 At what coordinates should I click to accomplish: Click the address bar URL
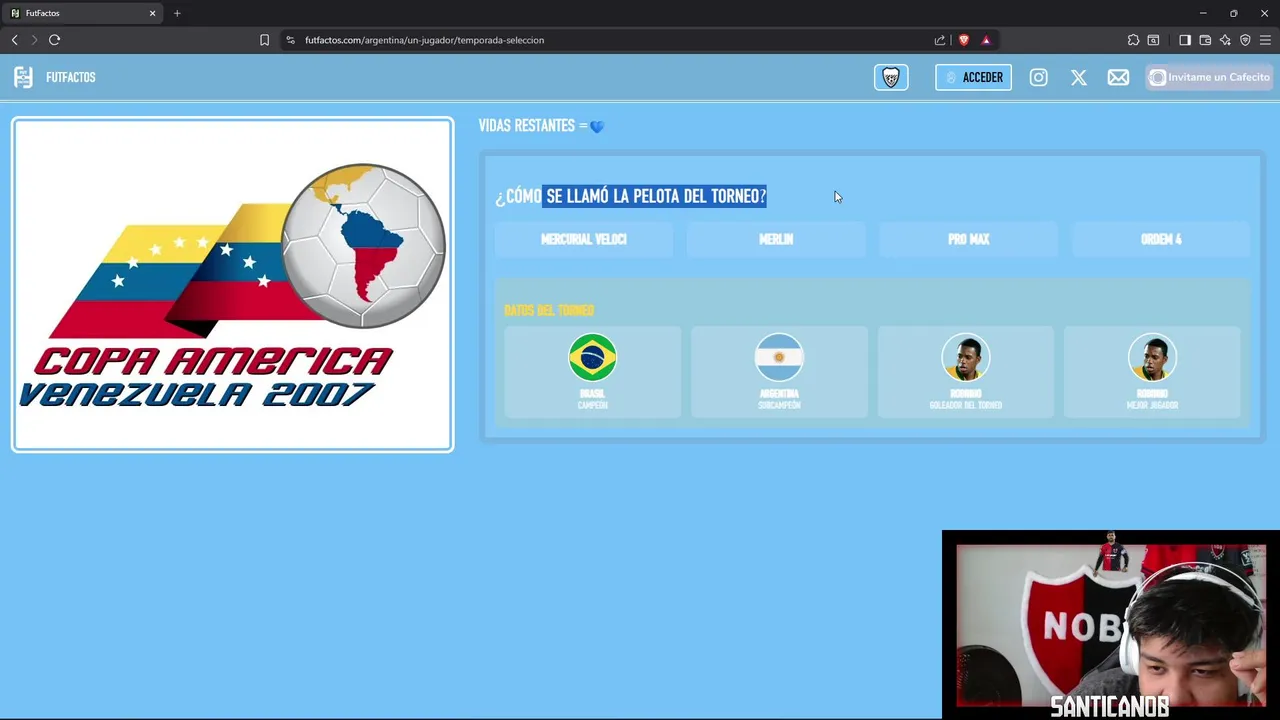tap(424, 40)
